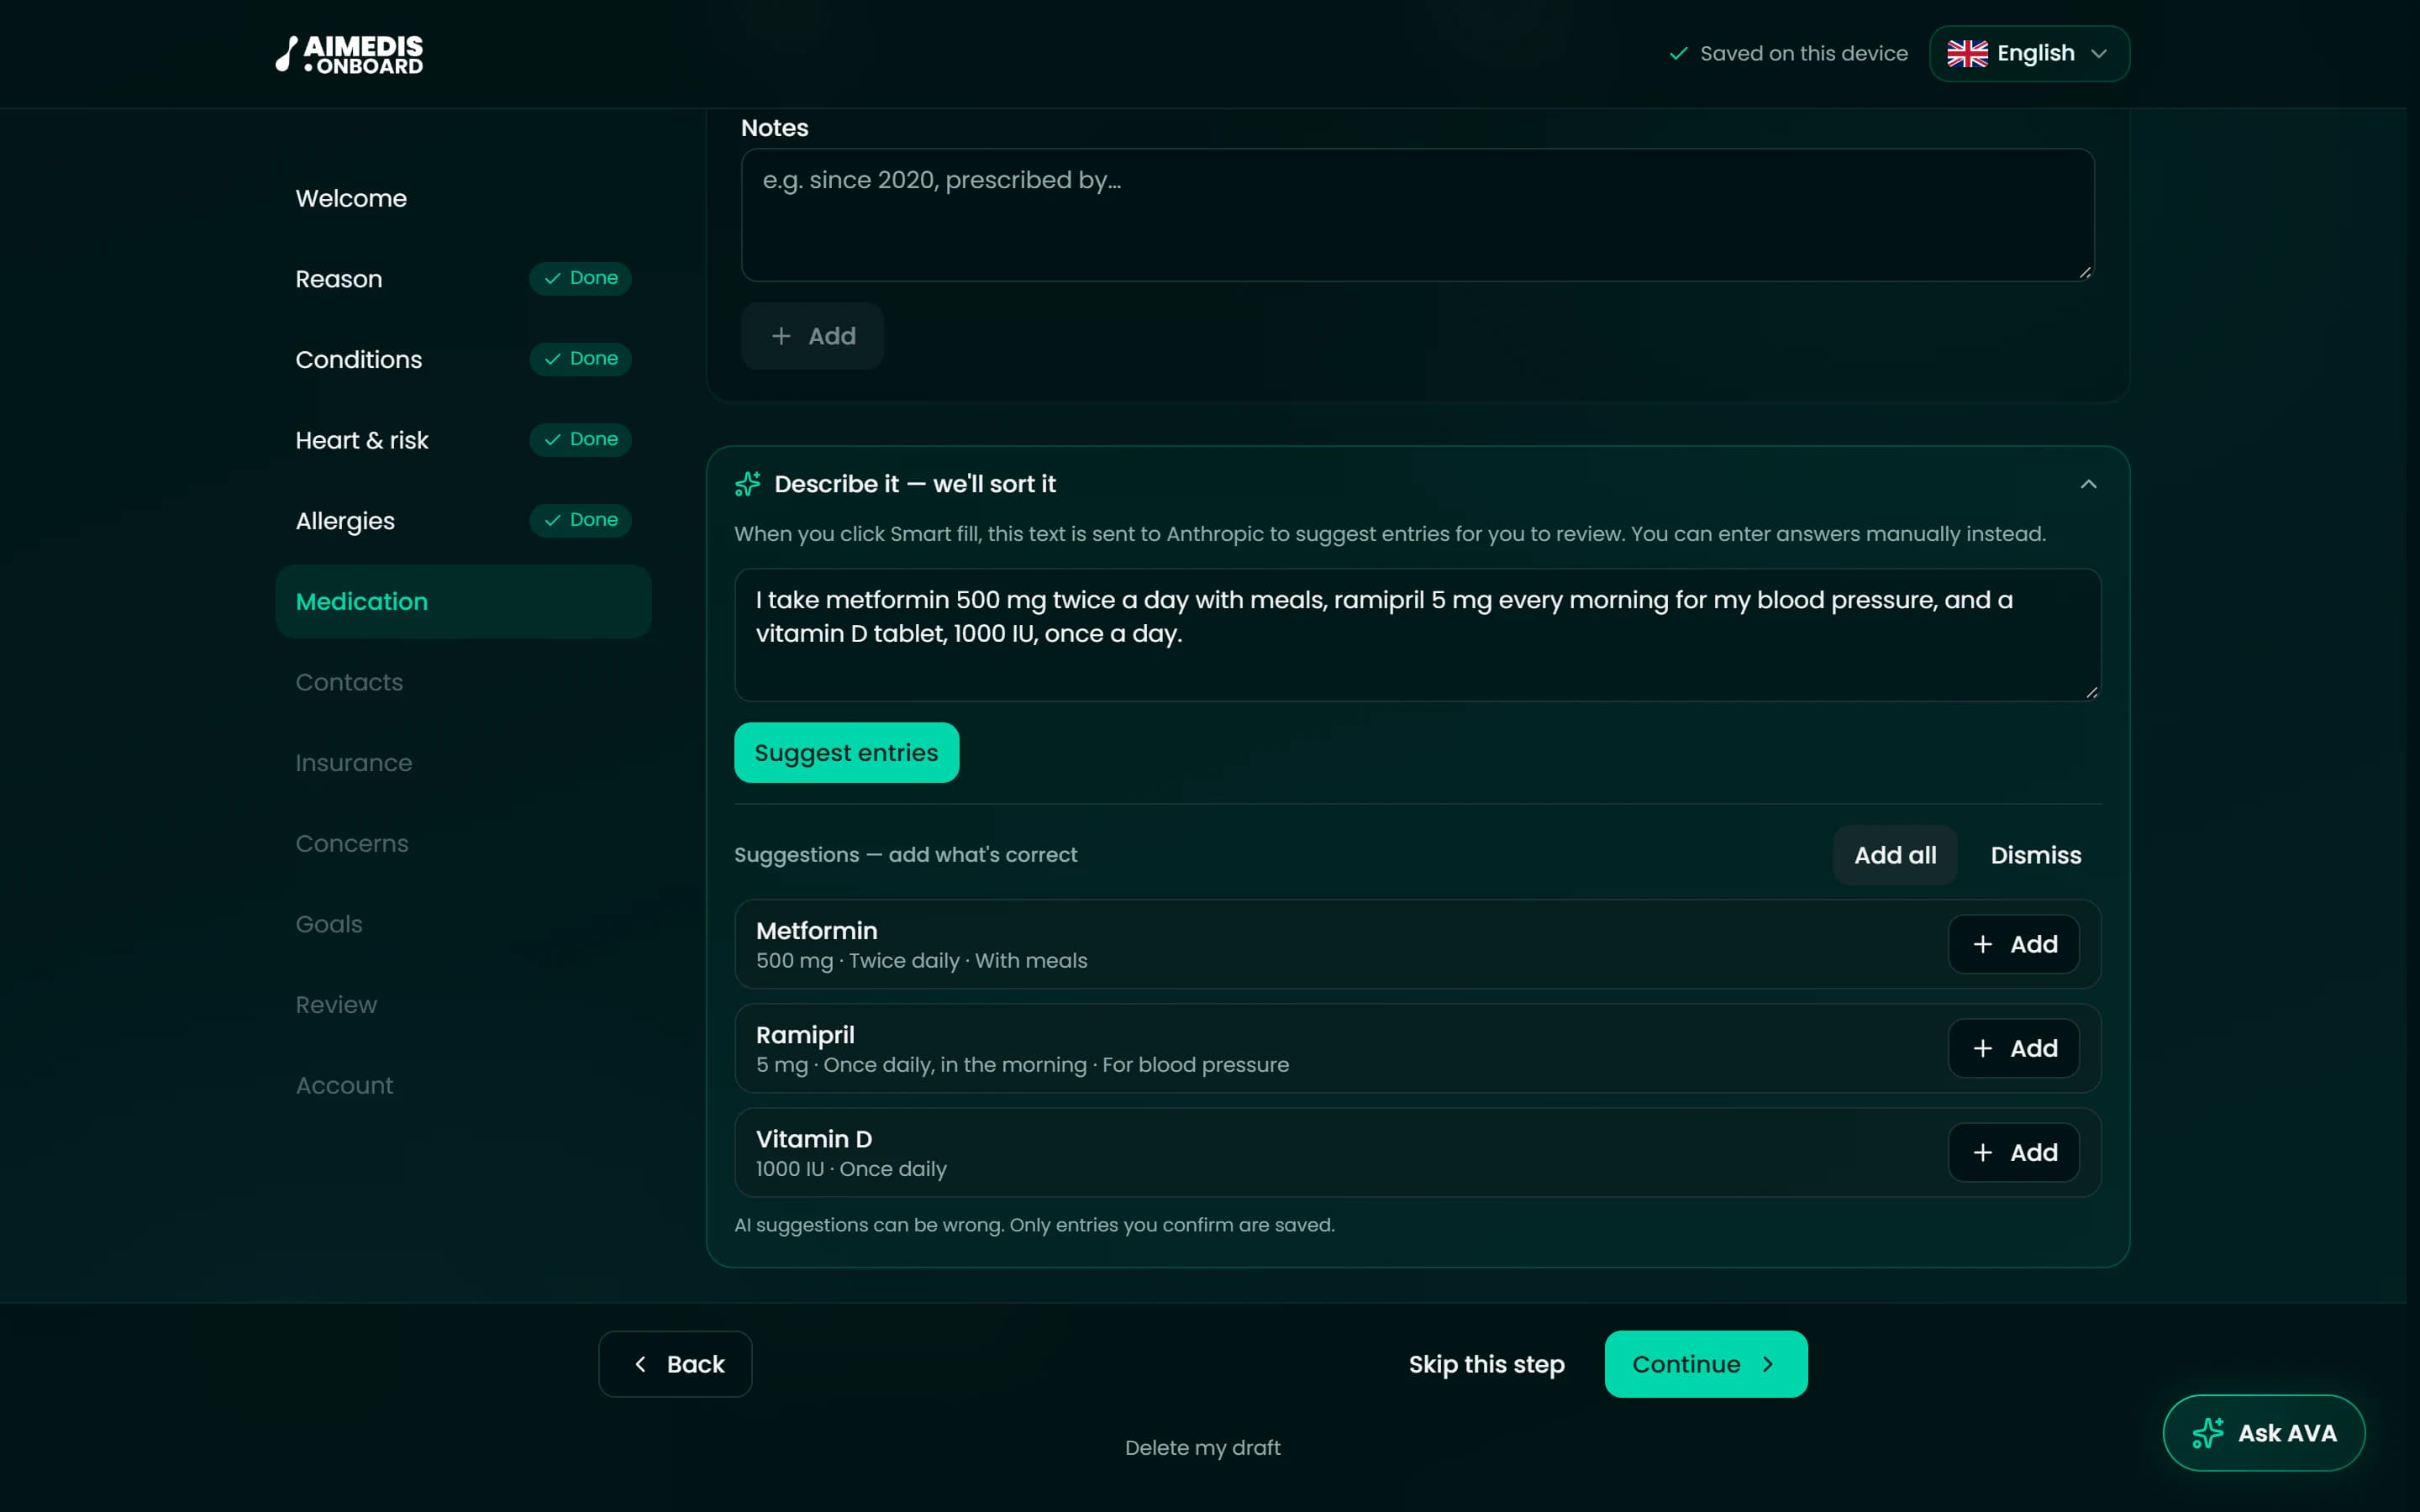This screenshot has height=1512, width=2420.
Task: Open the English language dropdown
Action: pyautogui.click(x=2028, y=54)
